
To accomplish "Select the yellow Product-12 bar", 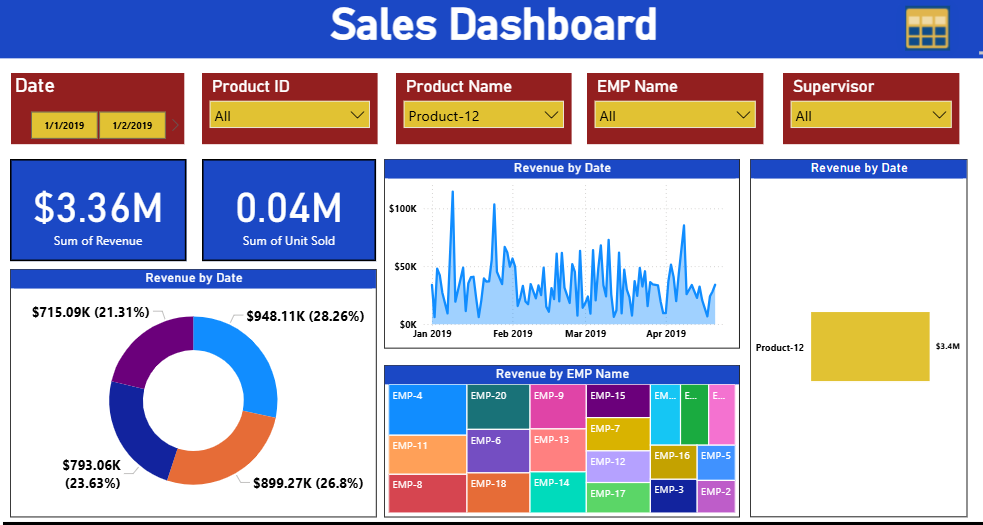I will pyautogui.click(x=870, y=346).
